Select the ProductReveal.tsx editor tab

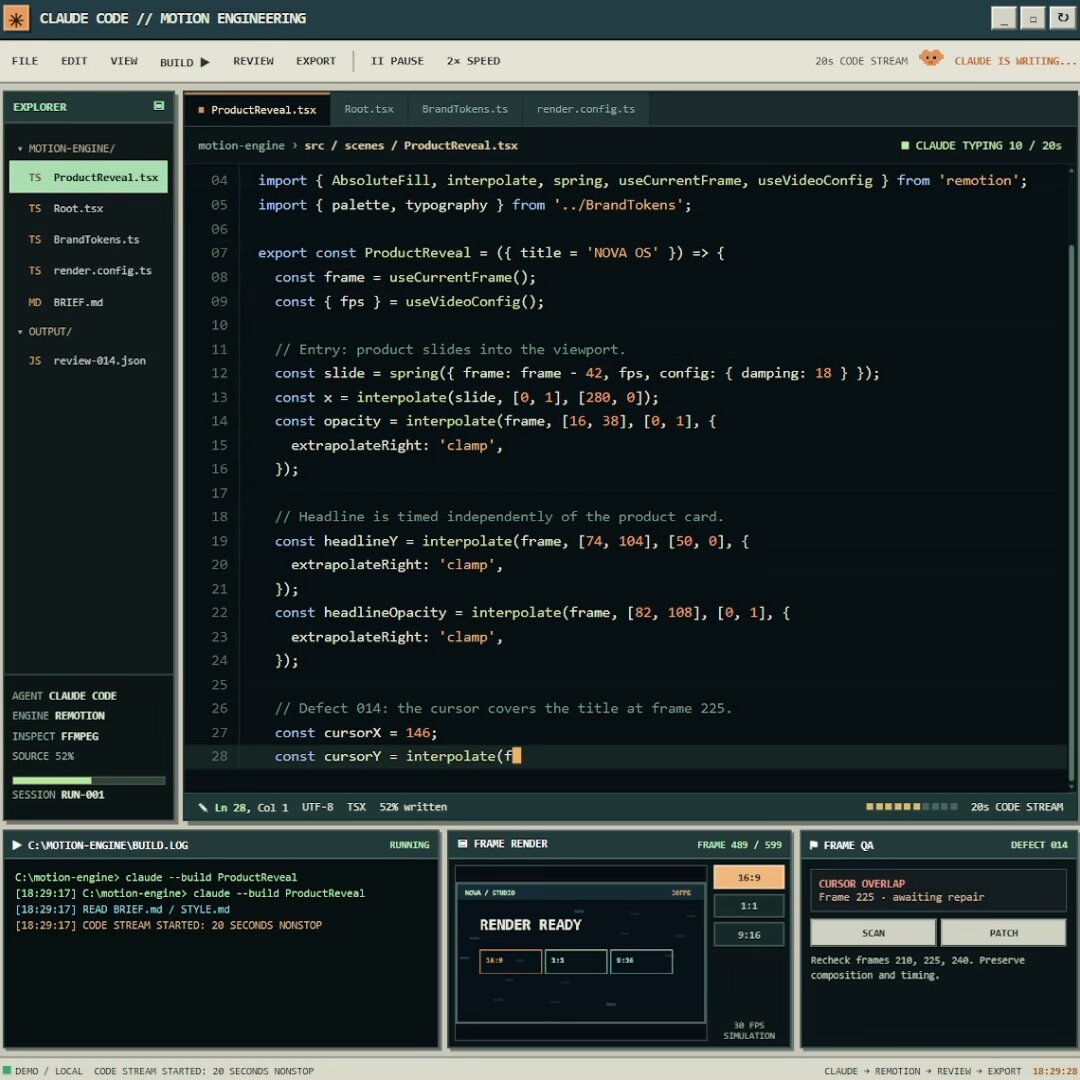[x=257, y=110]
